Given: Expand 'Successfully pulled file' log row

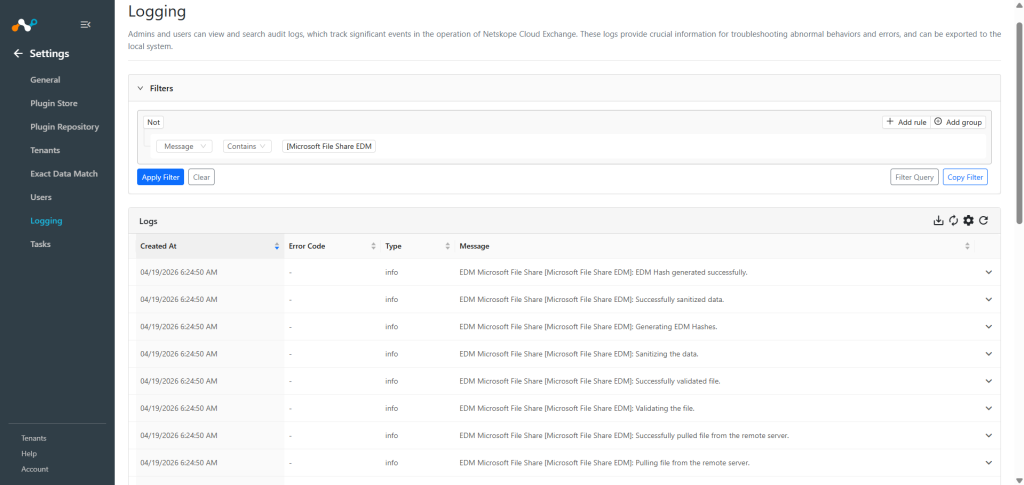Looking at the screenshot, I should pyautogui.click(x=988, y=435).
